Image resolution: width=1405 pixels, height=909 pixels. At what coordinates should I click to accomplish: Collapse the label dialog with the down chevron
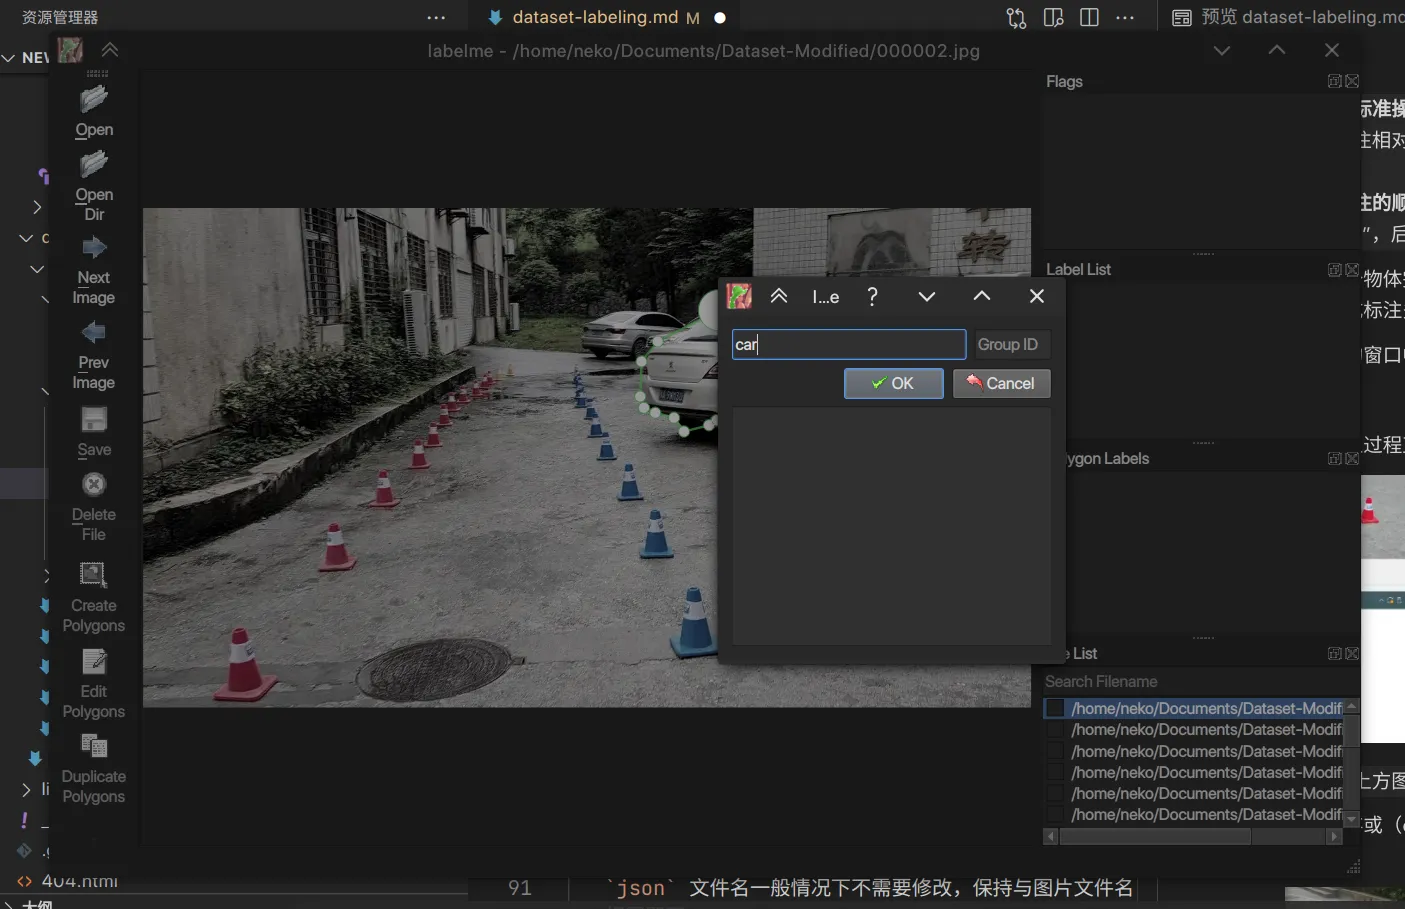coord(926,296)
